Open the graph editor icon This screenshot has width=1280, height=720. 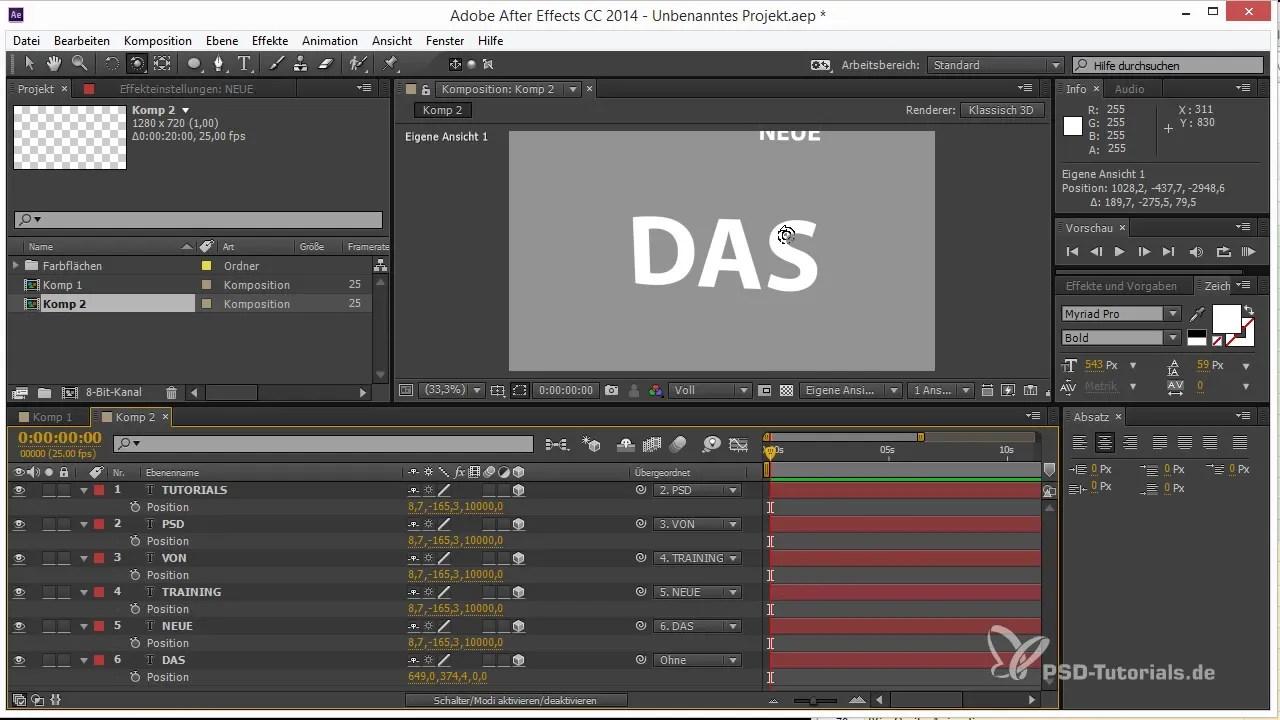point(739,444)
